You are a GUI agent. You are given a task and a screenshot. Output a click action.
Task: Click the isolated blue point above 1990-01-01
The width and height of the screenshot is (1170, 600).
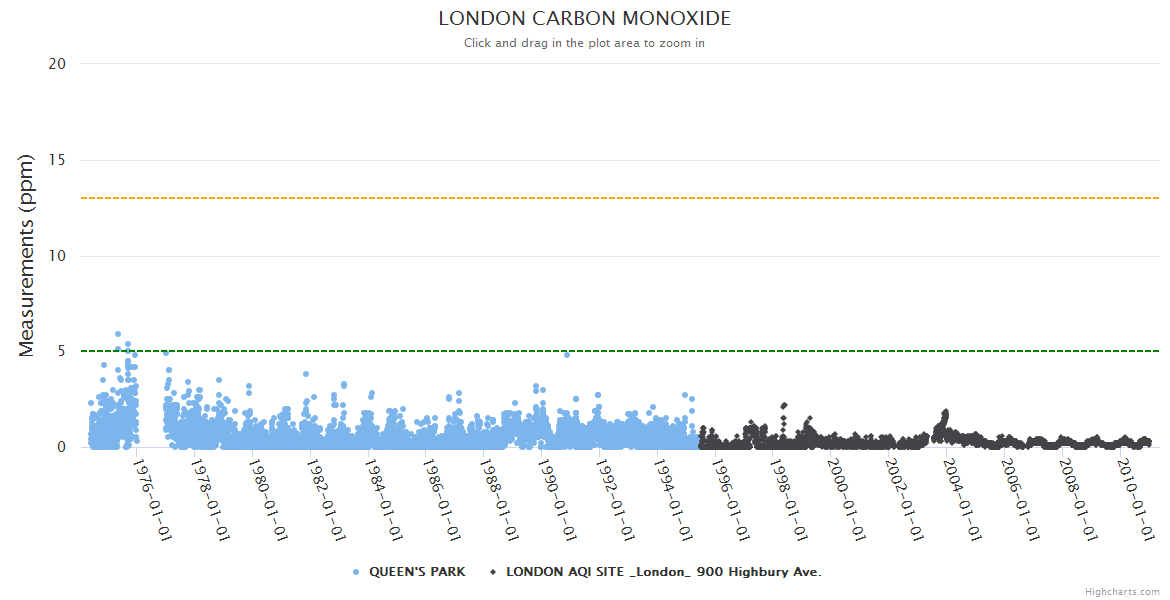567,355
